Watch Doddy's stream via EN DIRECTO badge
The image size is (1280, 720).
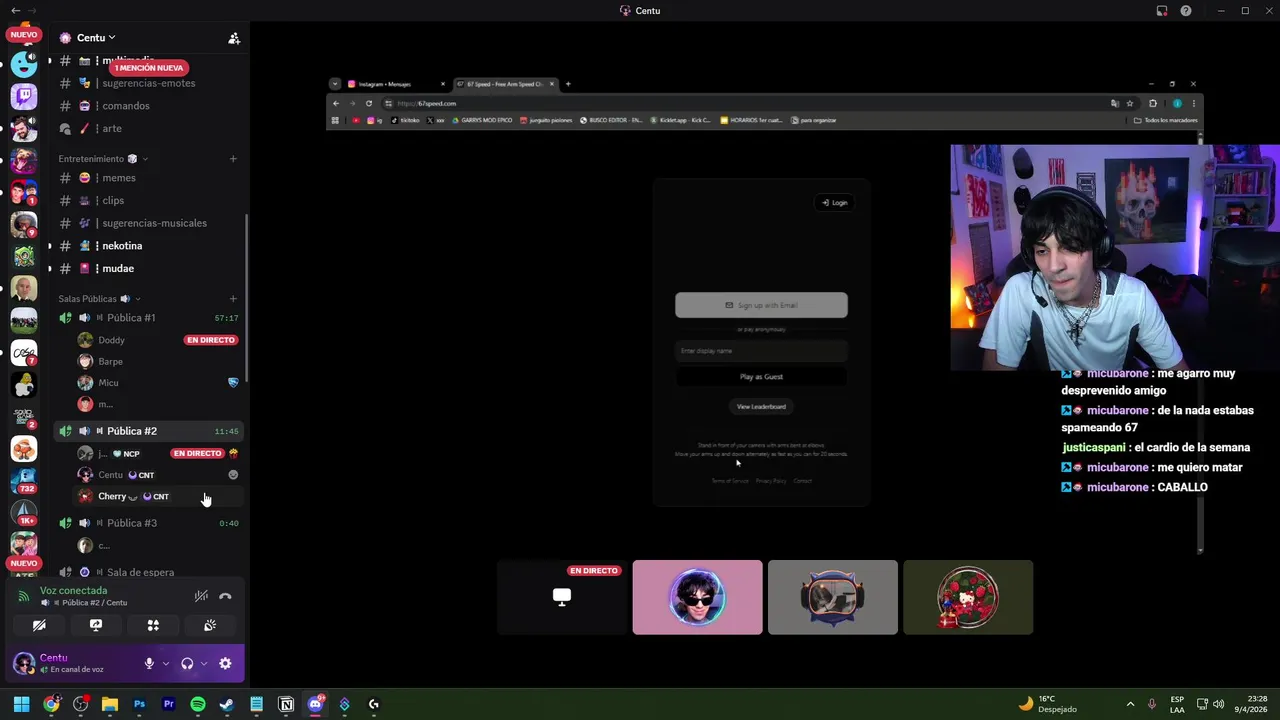[211, 340]
